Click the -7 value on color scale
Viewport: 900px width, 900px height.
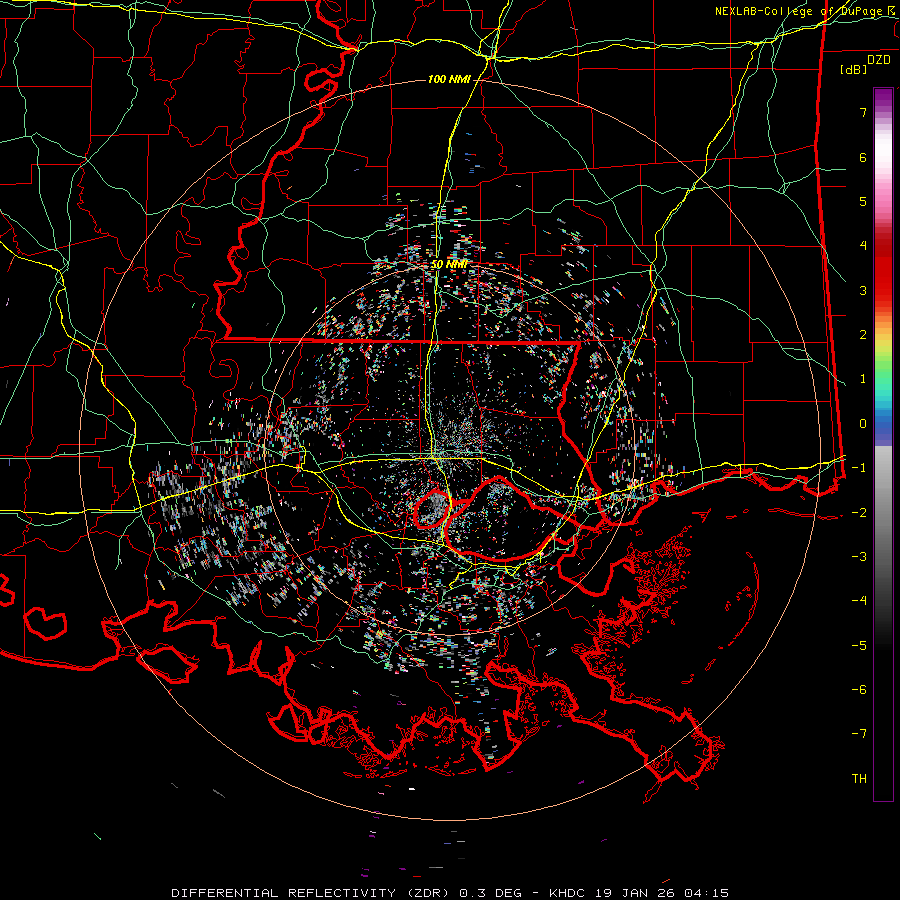859,734
